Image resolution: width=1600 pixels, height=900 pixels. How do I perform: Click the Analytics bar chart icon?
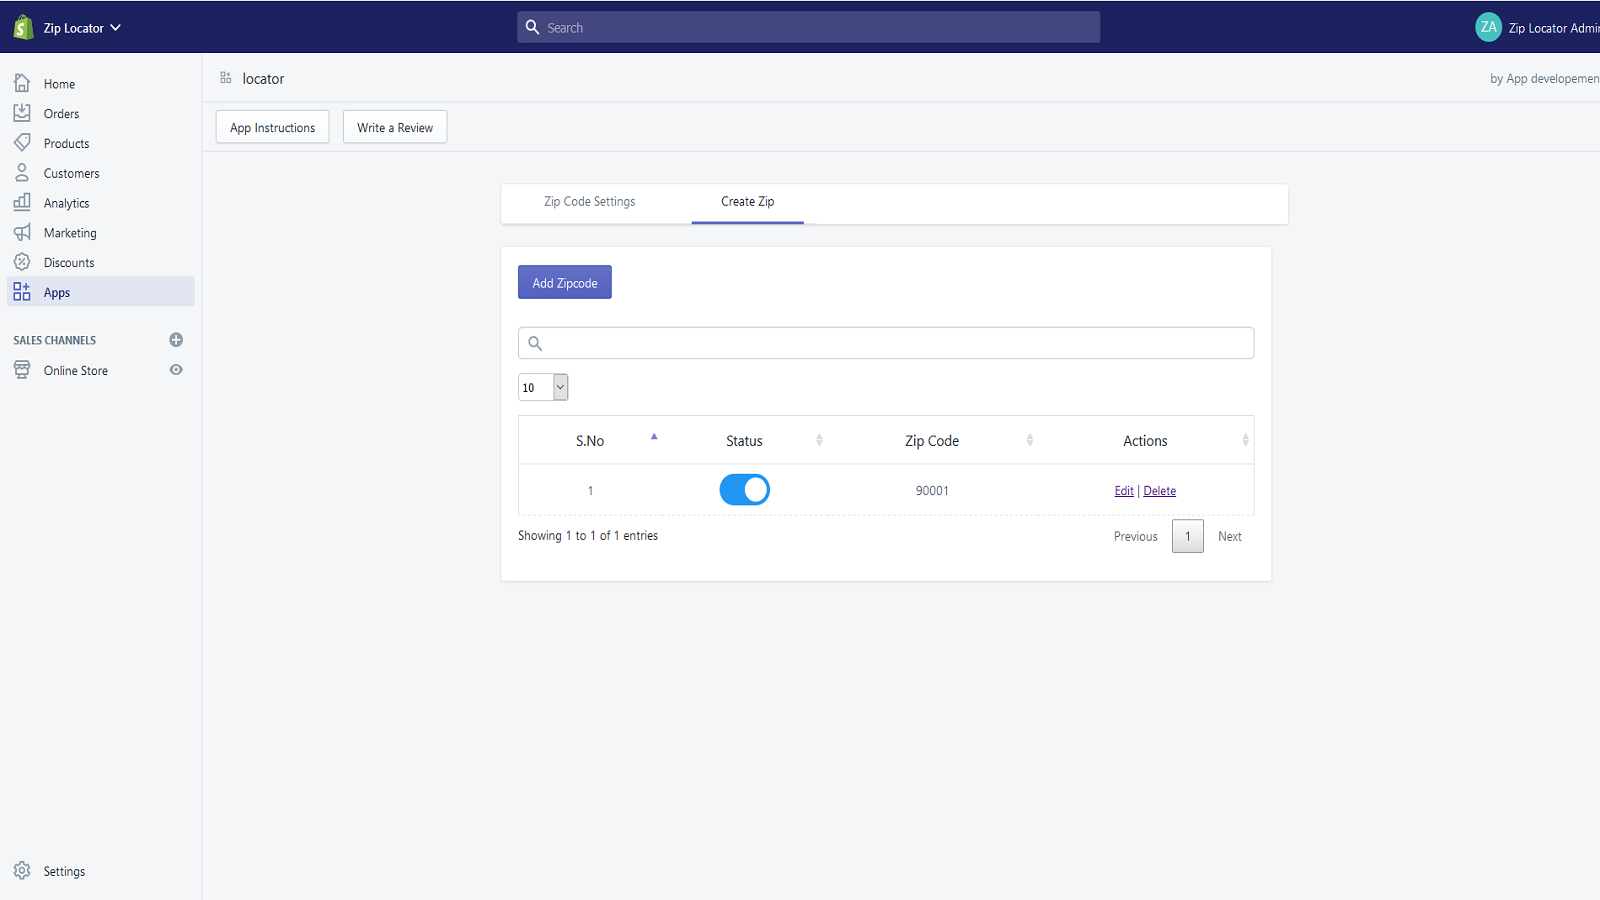pos(22,202)
